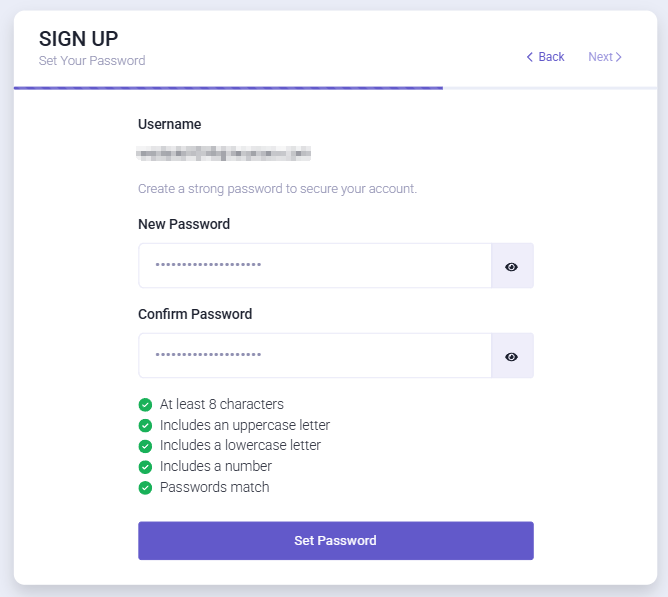This screenshot has width=668, height=597.
Task: Click the SIGN UP heading
Action: point(78,39)
